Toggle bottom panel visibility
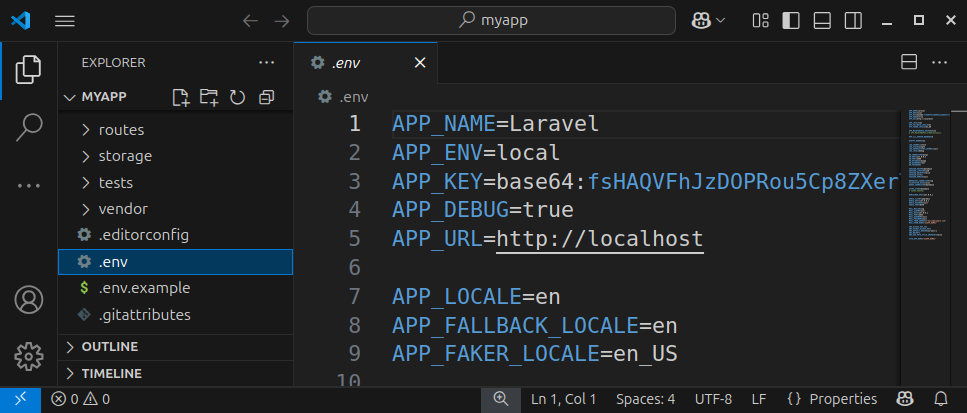967x413 pixels. (x=822, y=21)
